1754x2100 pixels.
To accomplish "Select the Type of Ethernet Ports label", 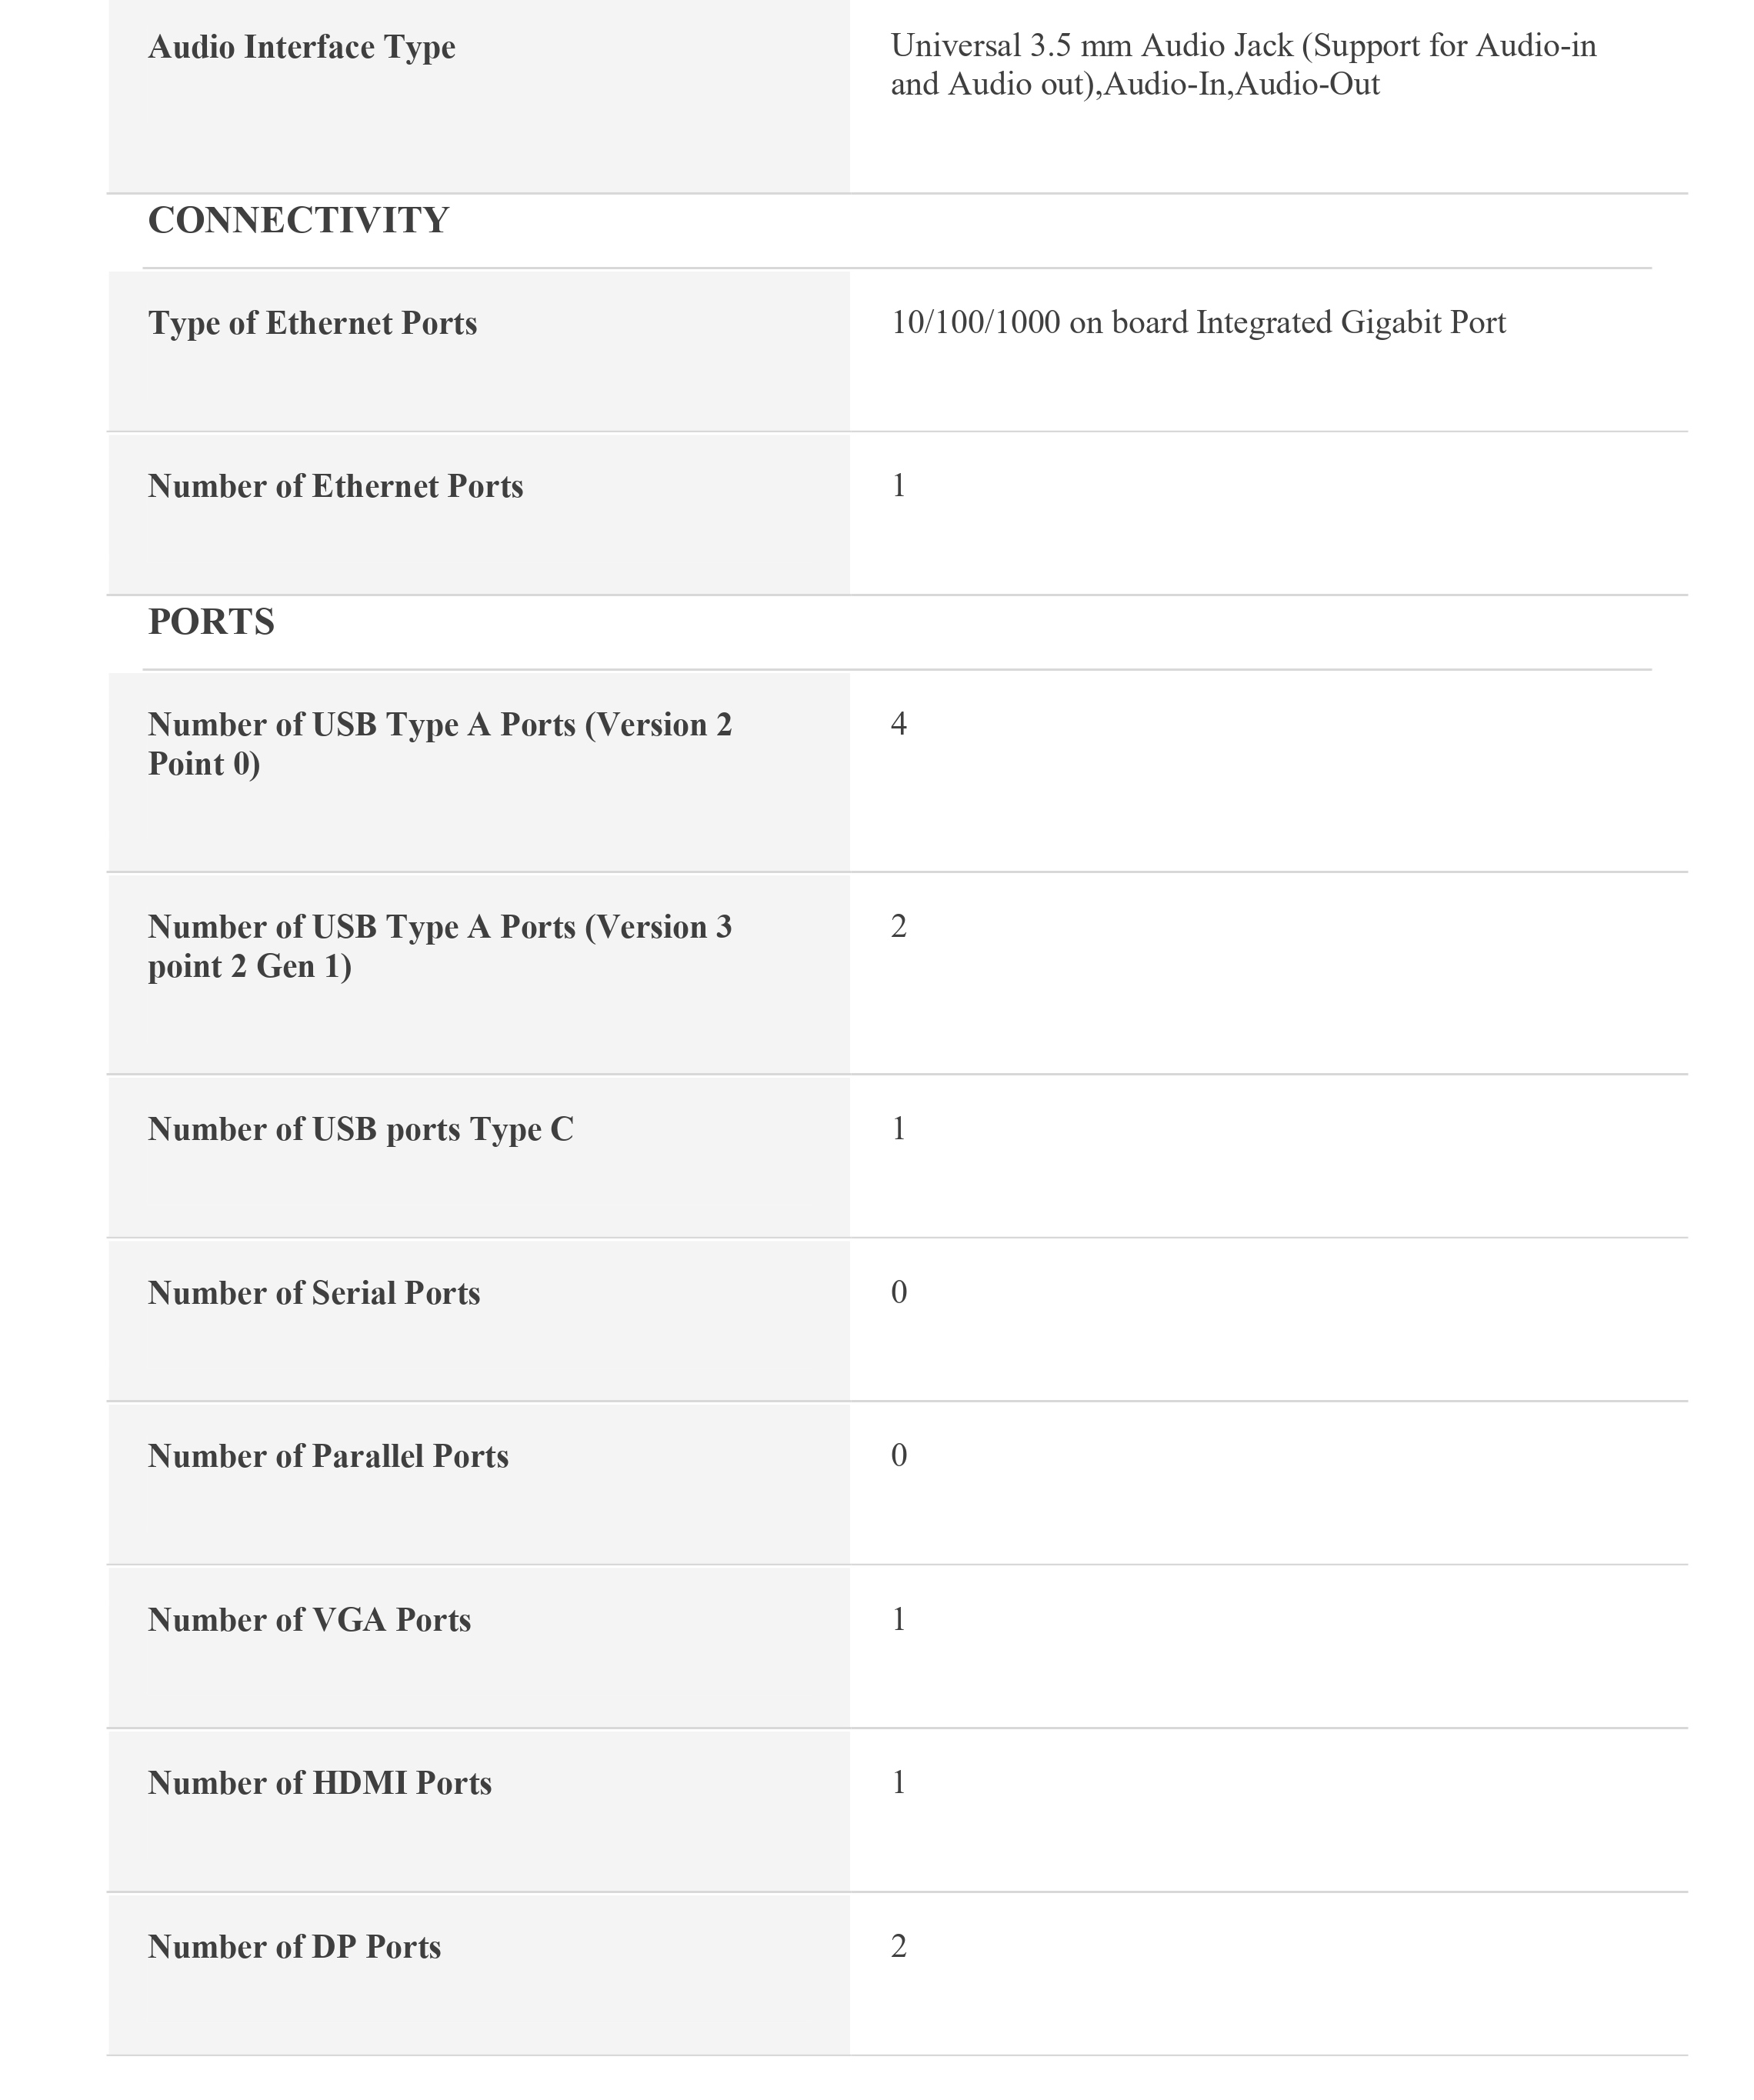I will pyautogui.click(x=312, y=323).
